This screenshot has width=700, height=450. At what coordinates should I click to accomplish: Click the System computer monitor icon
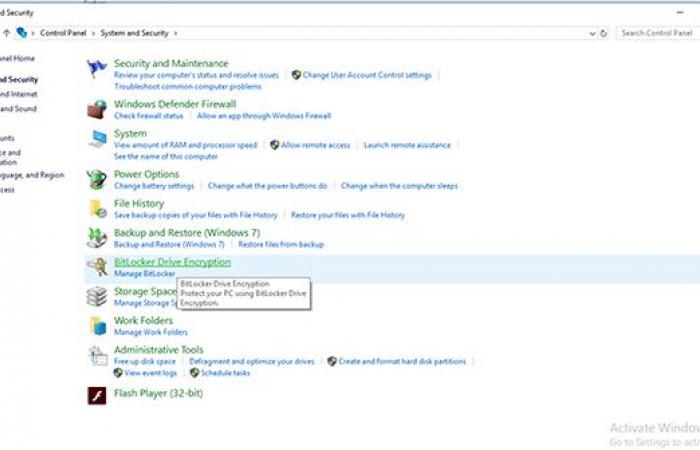pyautogui.click(x=97, y=139)
